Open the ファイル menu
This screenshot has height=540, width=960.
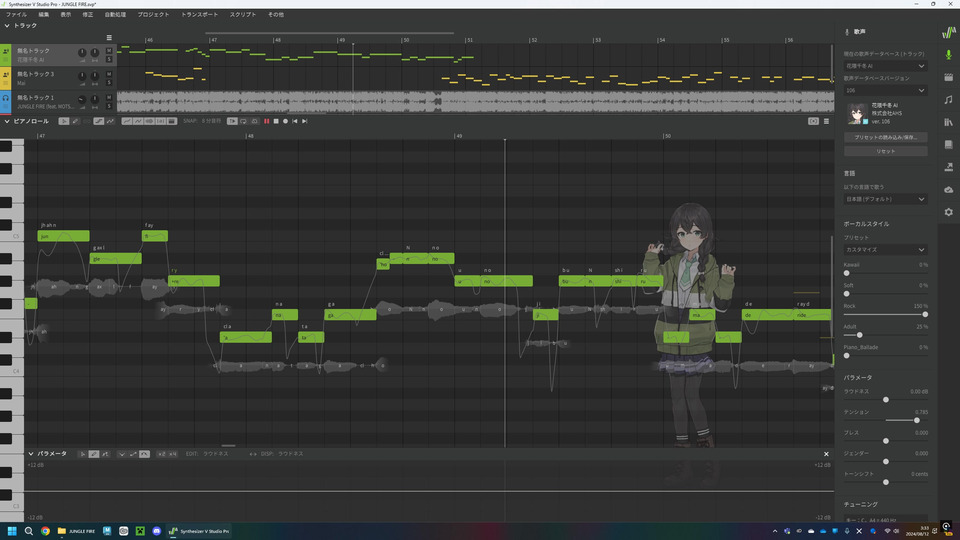pos(17,14)
